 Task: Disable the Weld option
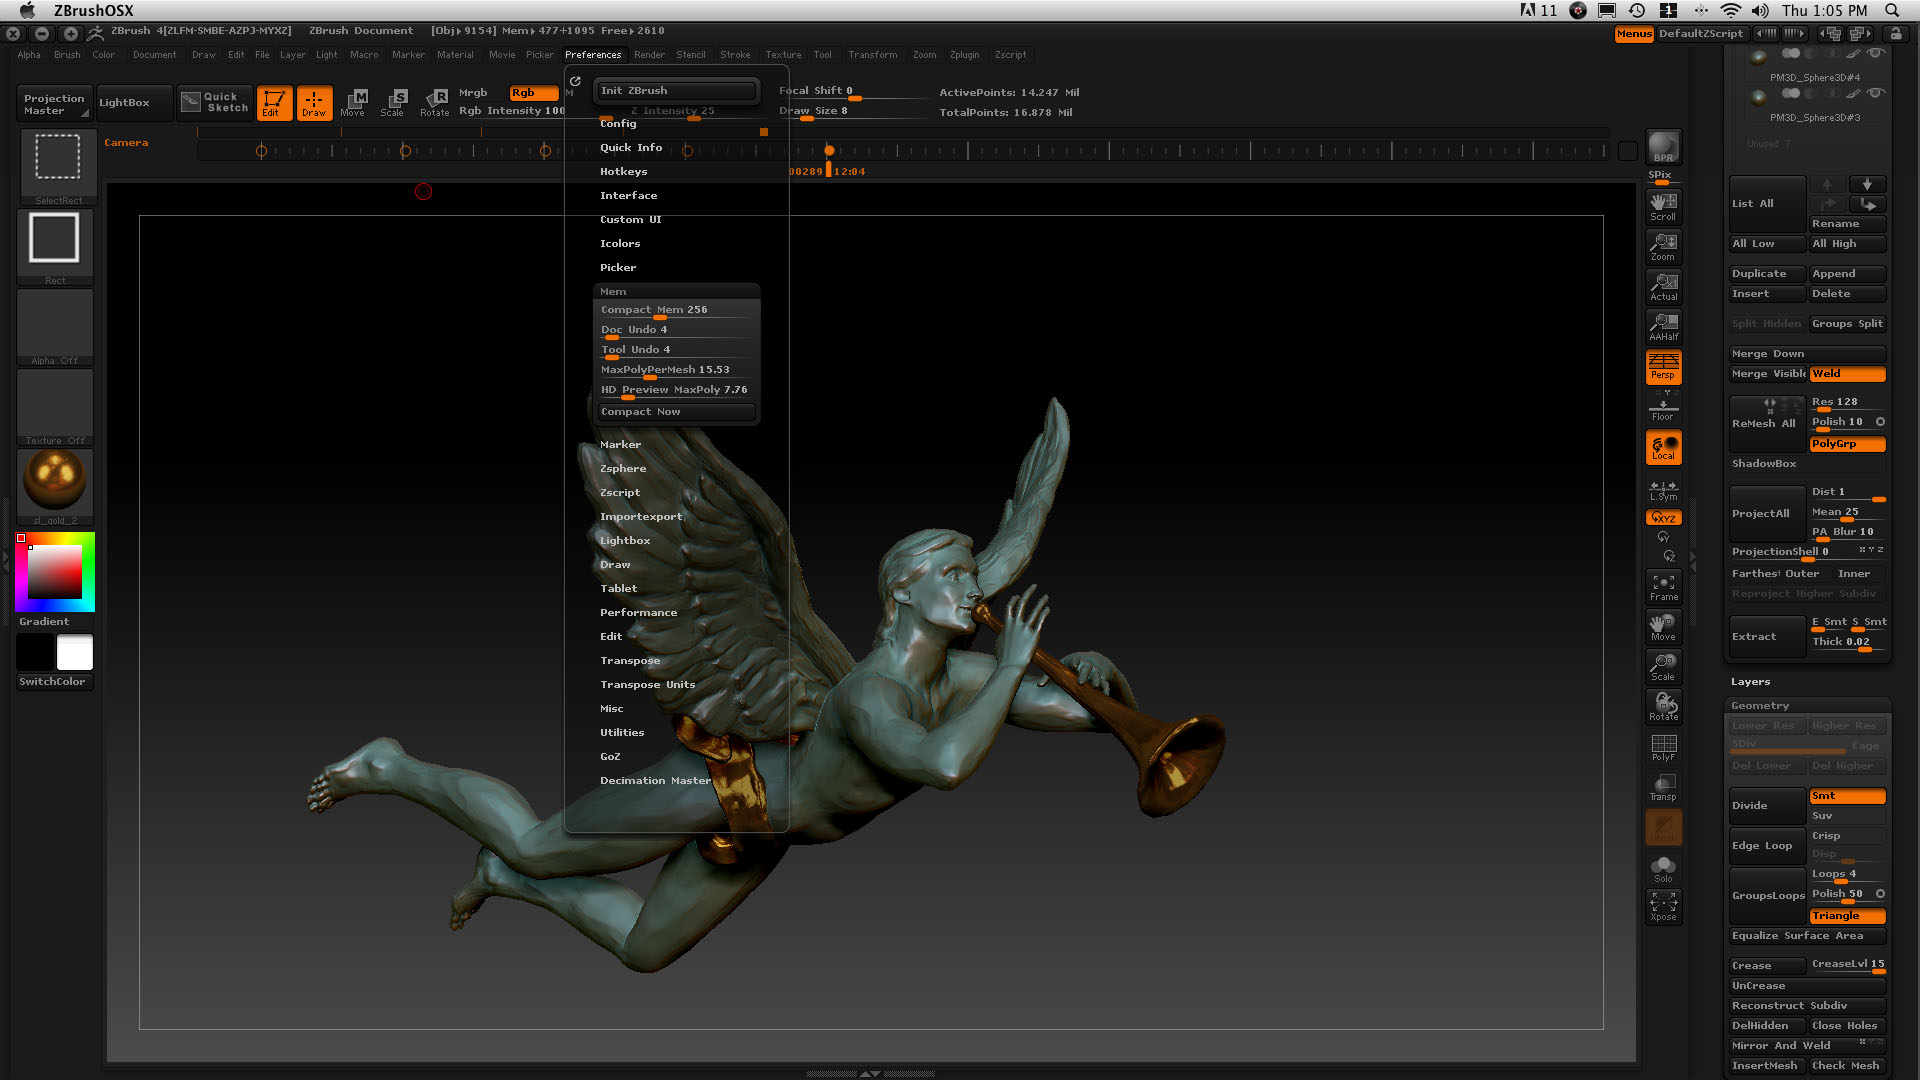click(x=1847, y=374)
